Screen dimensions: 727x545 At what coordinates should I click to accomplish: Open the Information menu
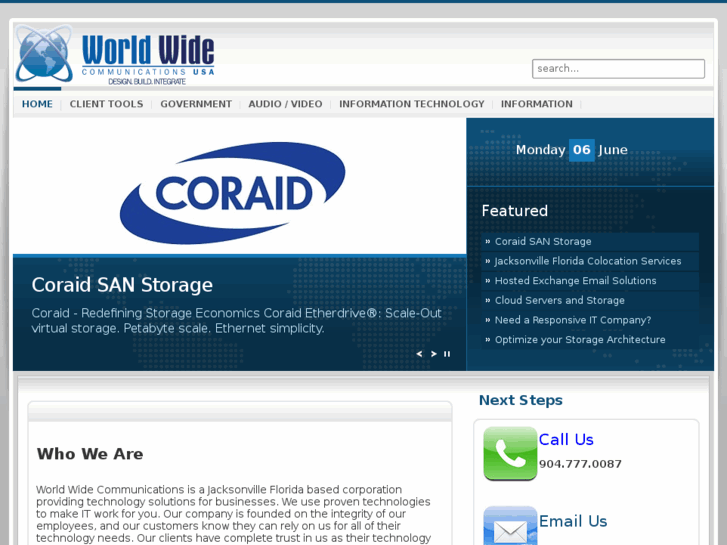point(536,104)
